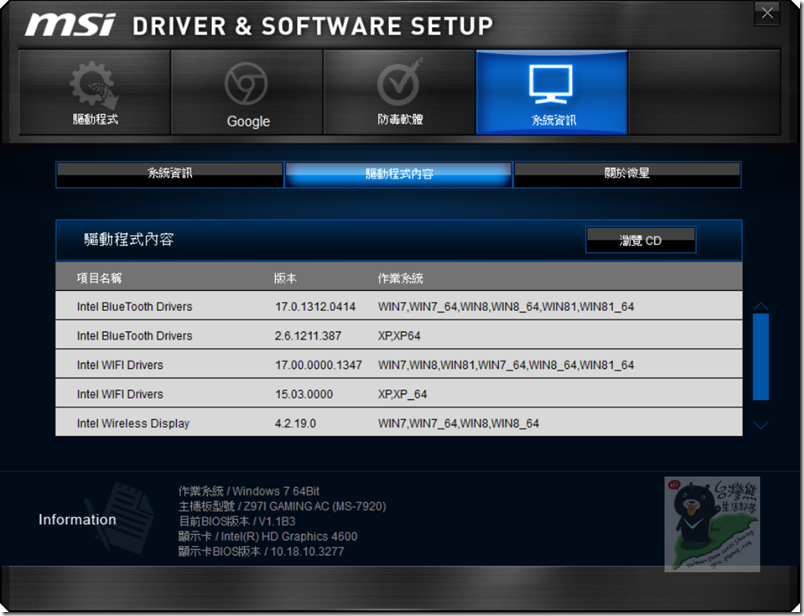
Task: Click version 2.6.1211.387 cell
Action: [x=308, y=336]
